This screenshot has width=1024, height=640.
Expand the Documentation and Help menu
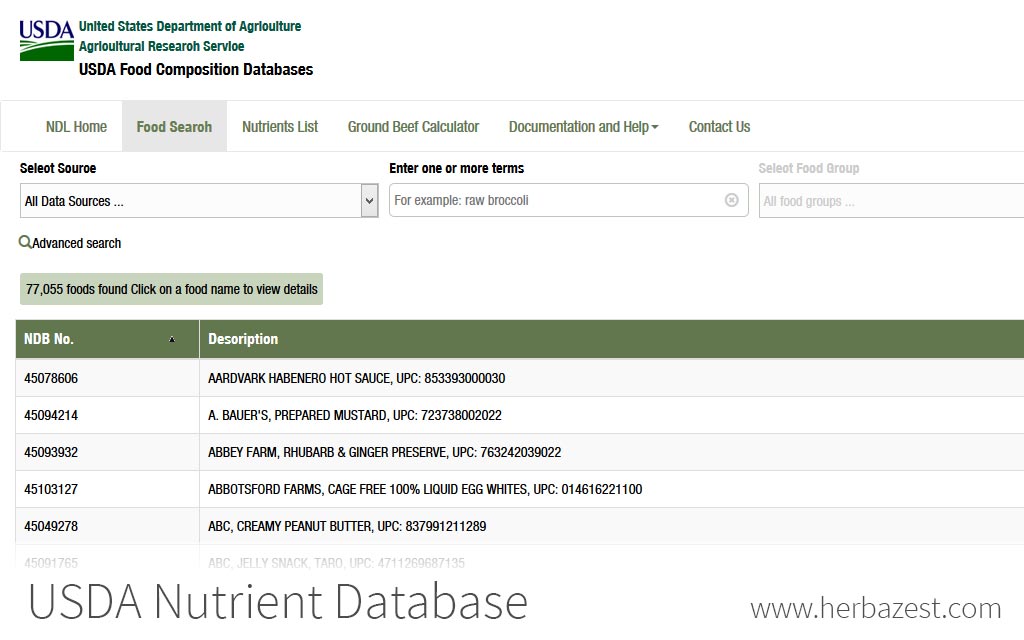[x=583, y=127]
